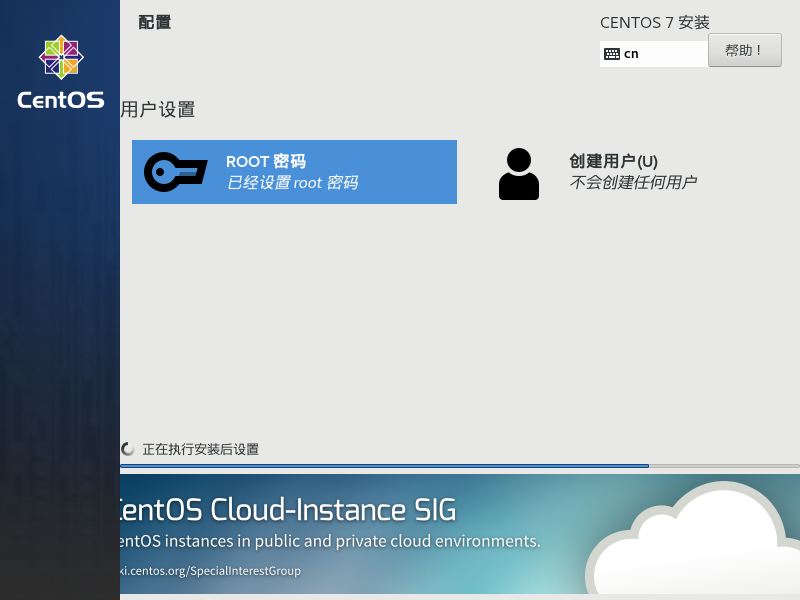Click the CentOS Cloud-Instance SIG banner title
800x600 pixels.
coord(288,510)
